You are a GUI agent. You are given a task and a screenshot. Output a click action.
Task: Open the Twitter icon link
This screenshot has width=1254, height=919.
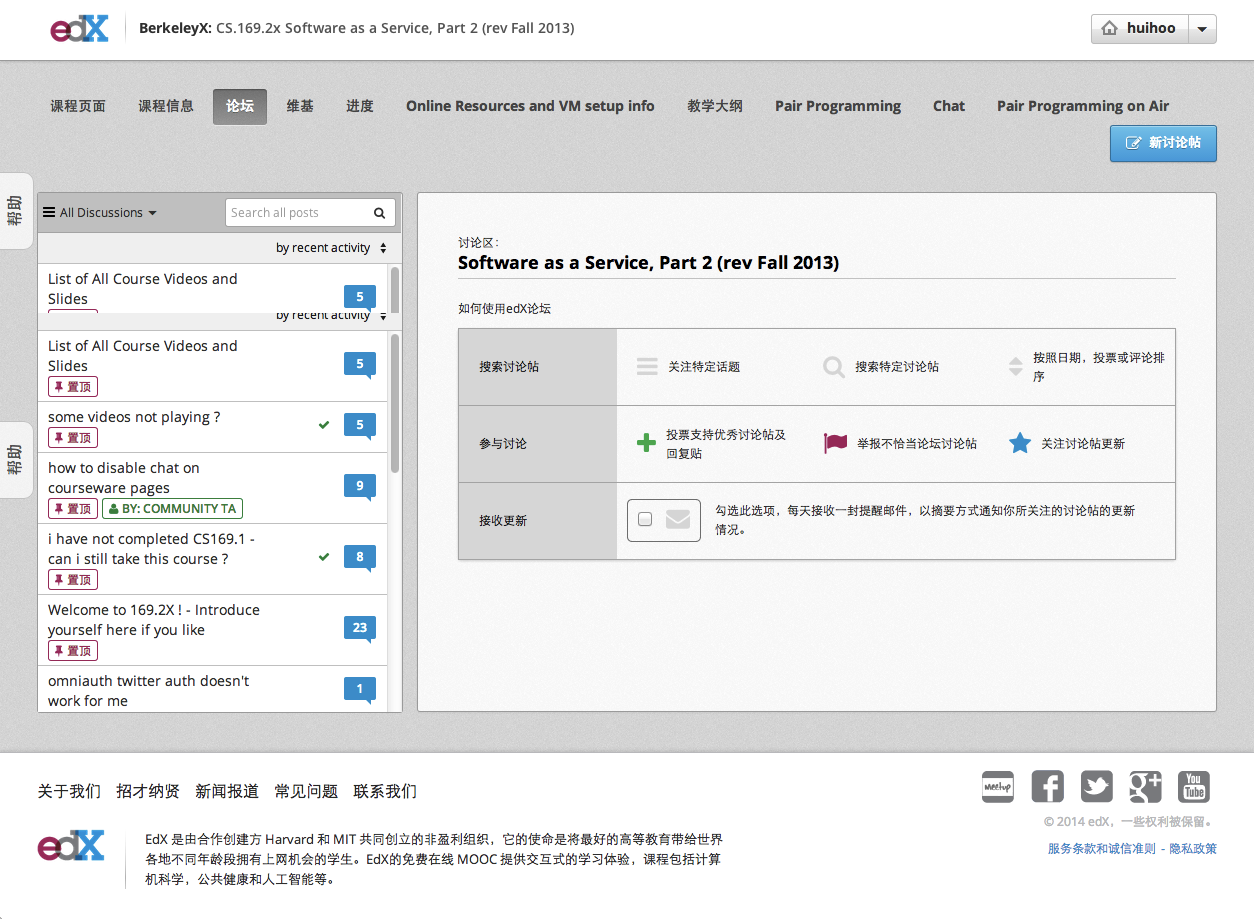coord(1096,786)
